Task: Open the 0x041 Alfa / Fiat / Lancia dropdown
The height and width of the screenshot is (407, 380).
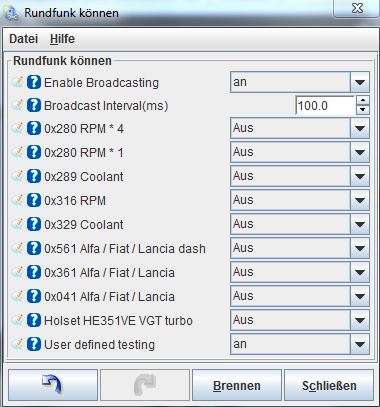Action: click(x=300, y=296)
